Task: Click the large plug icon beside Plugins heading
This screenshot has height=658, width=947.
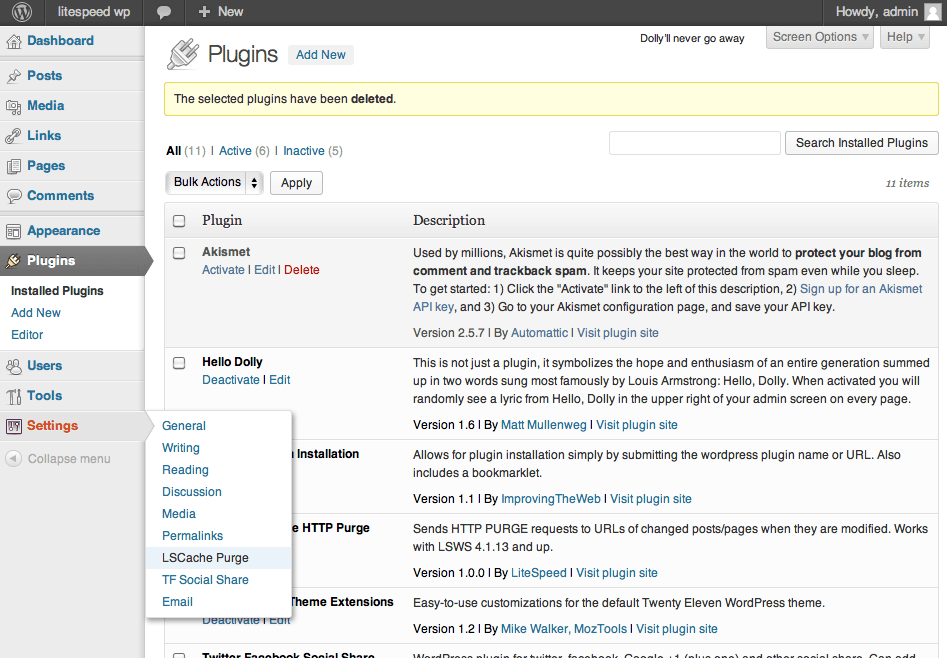Action: 183,54
